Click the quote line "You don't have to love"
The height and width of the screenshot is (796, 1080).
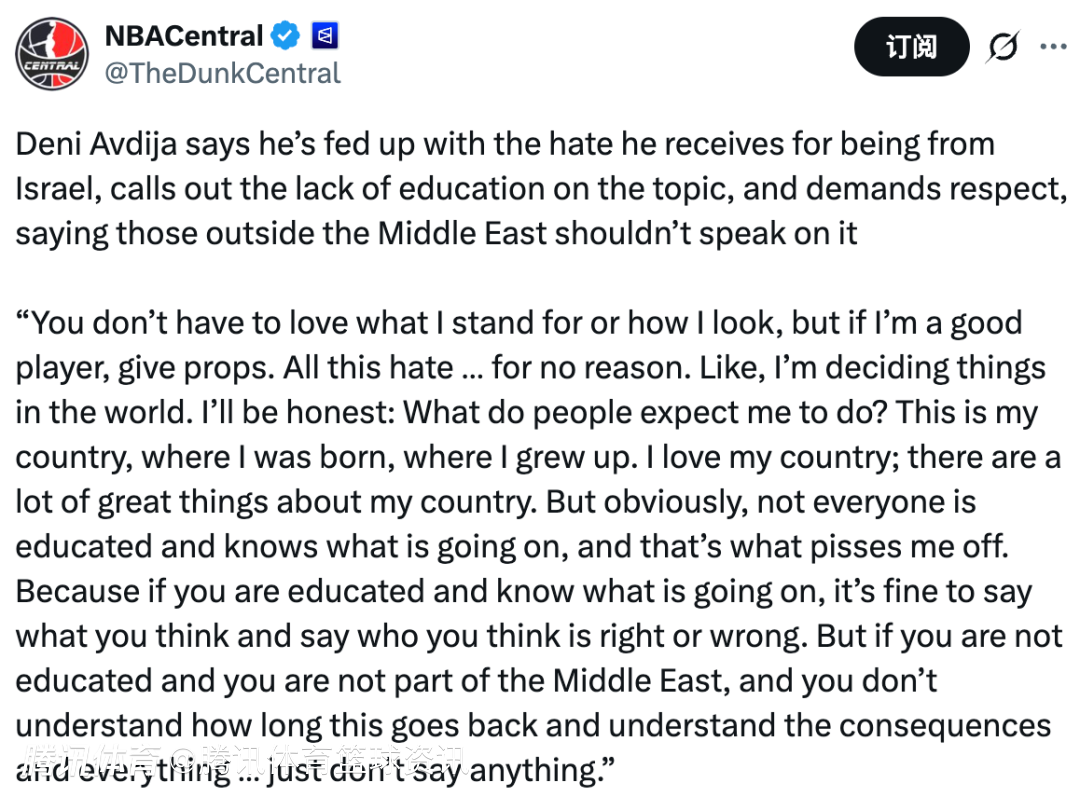[519, 323]
